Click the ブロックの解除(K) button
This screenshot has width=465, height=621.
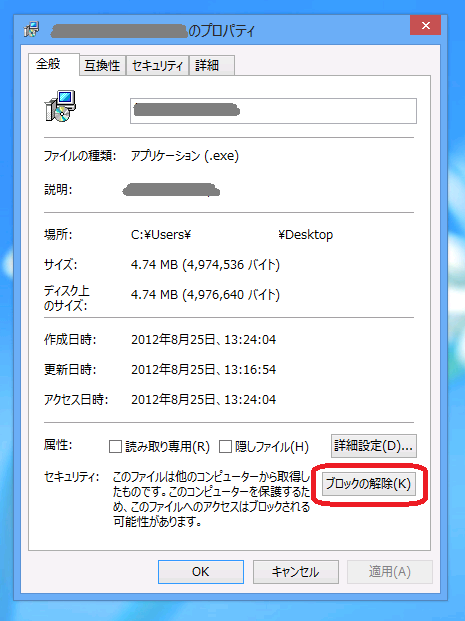pyautogui.click(x=368, y=484)
